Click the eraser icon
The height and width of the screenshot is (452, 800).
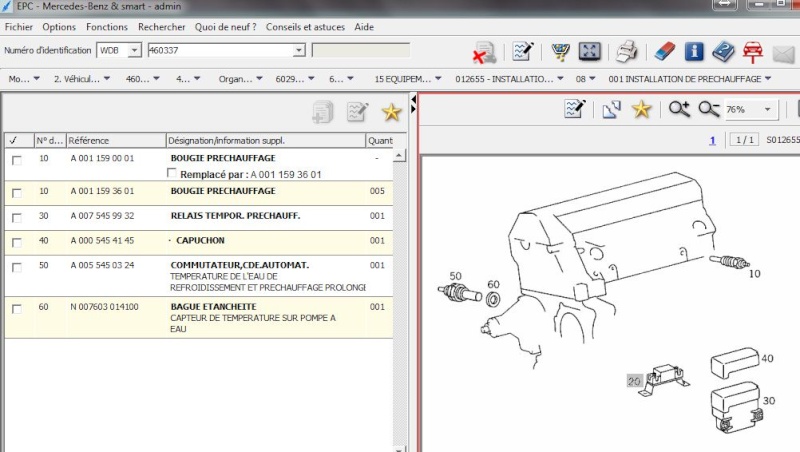click(x=664, y=52)
